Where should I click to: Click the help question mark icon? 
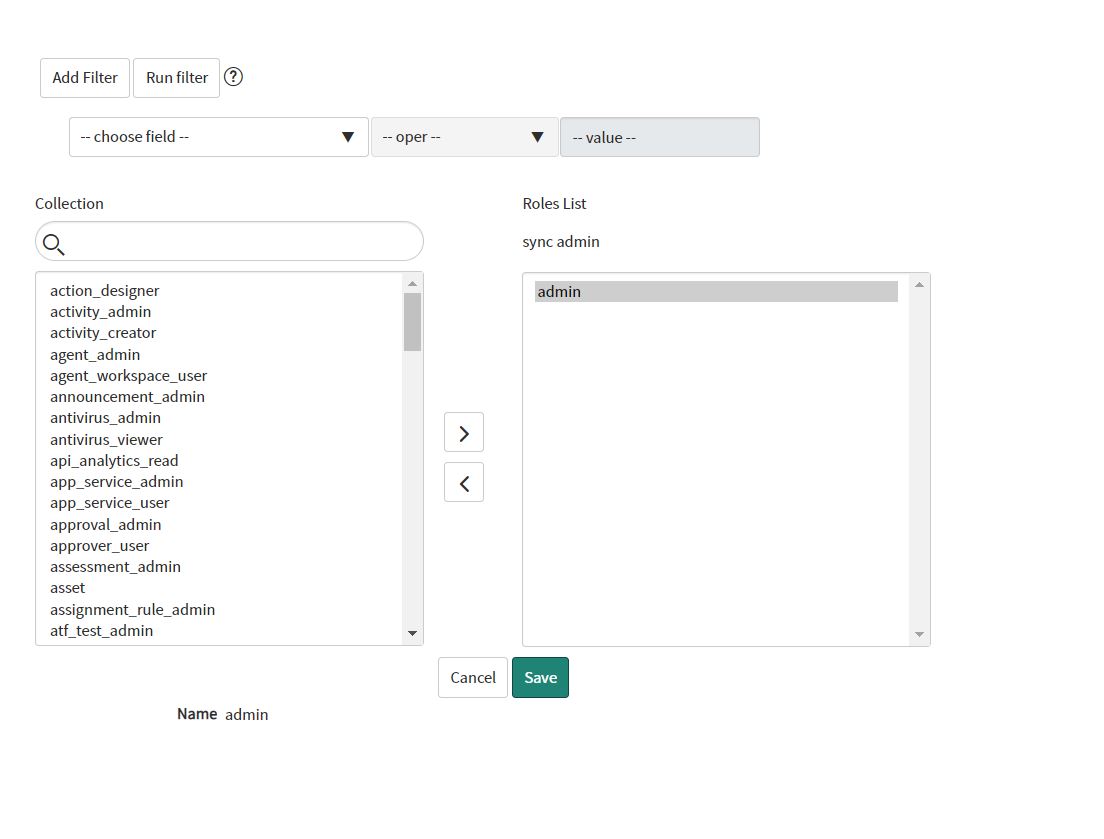click(x=233, y=76)
